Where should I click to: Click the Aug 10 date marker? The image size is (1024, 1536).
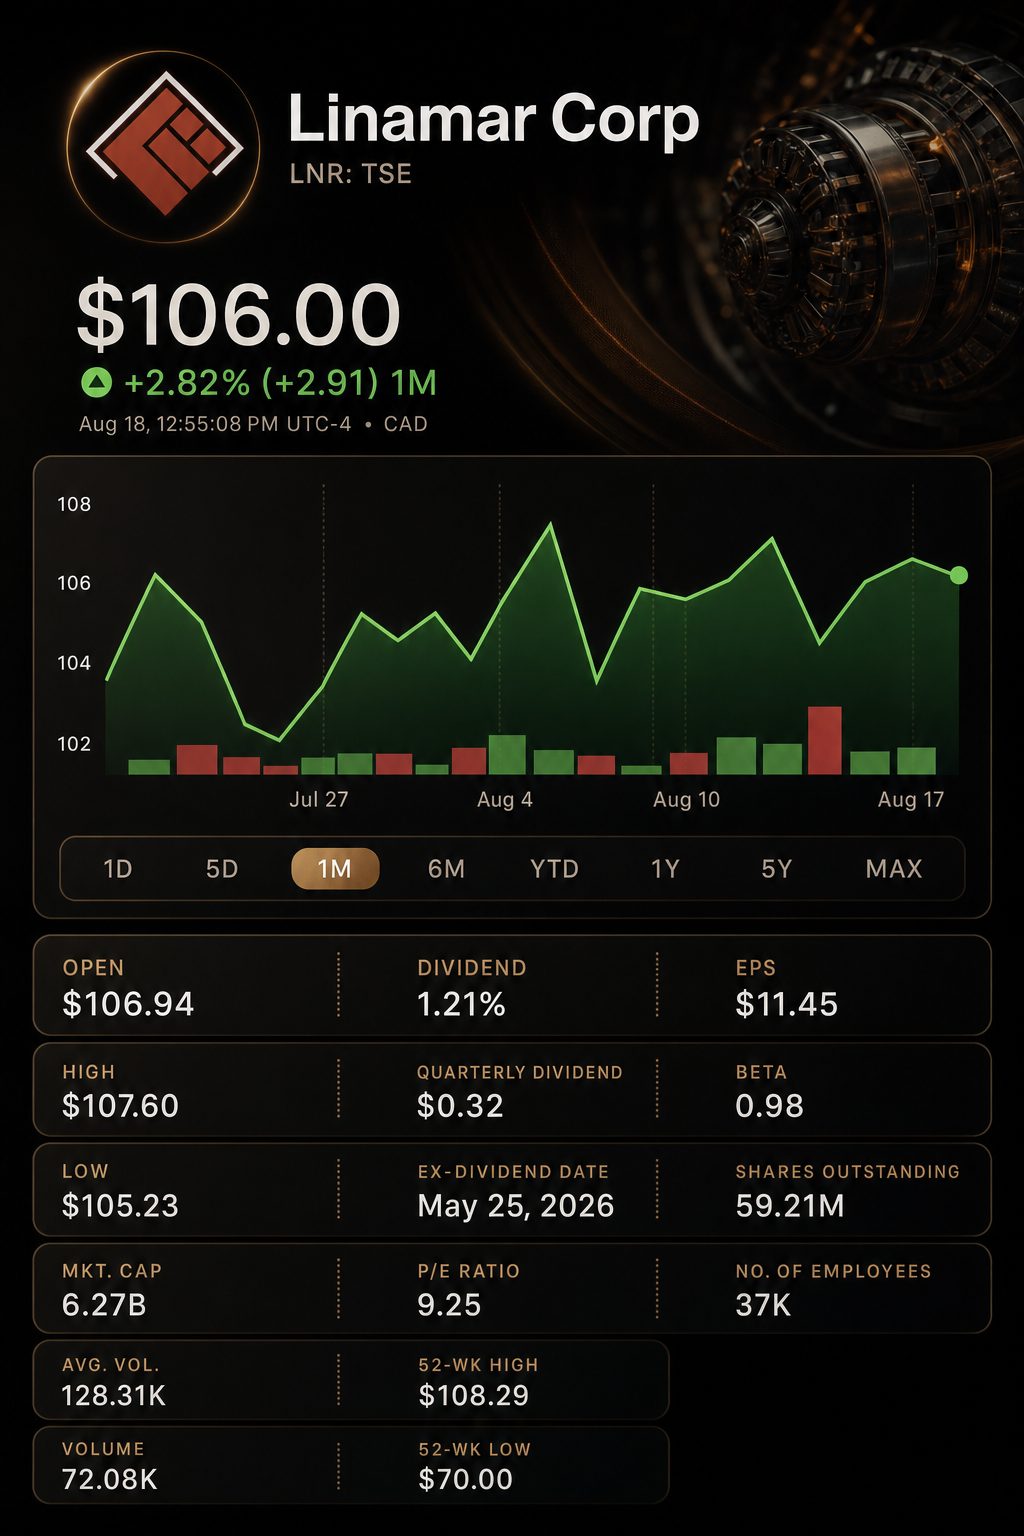(x=686, y=799)
